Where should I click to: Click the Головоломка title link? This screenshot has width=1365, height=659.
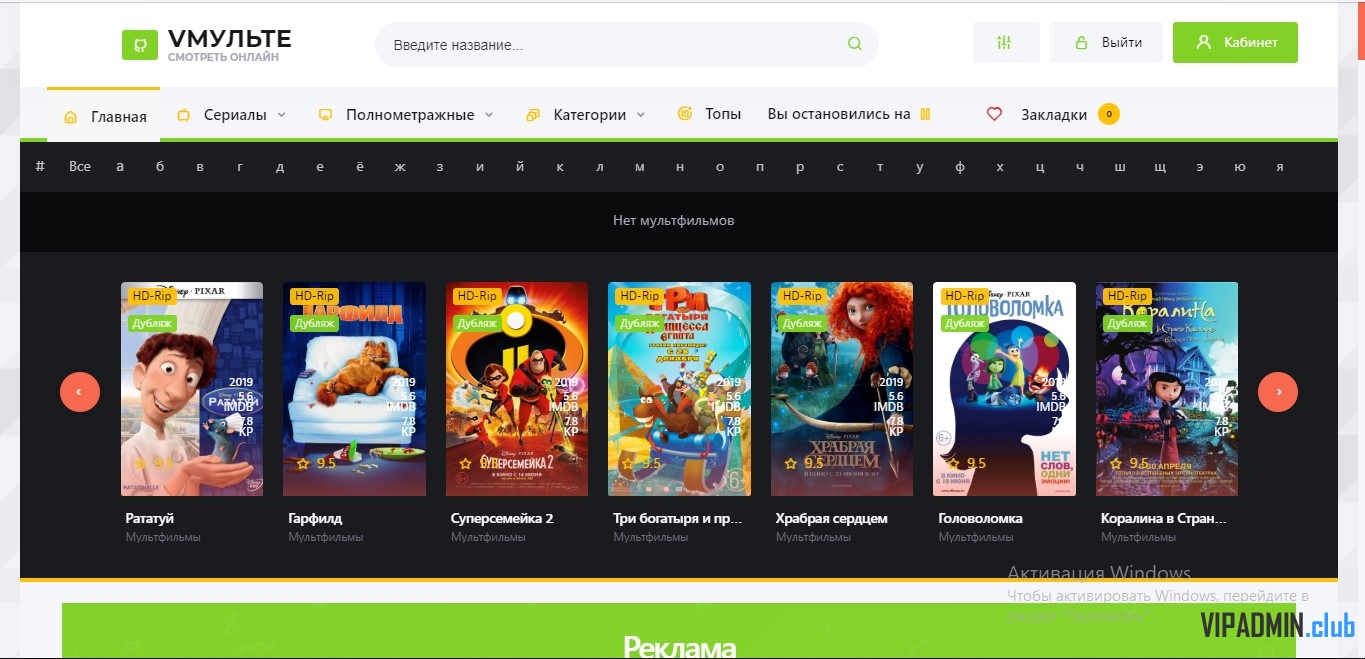(980, 518)
